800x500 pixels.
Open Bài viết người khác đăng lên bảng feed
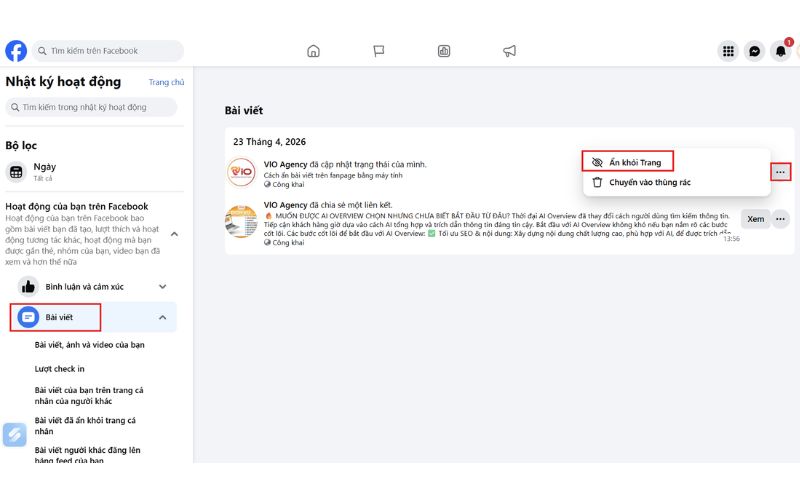click(x=87, y=455)
